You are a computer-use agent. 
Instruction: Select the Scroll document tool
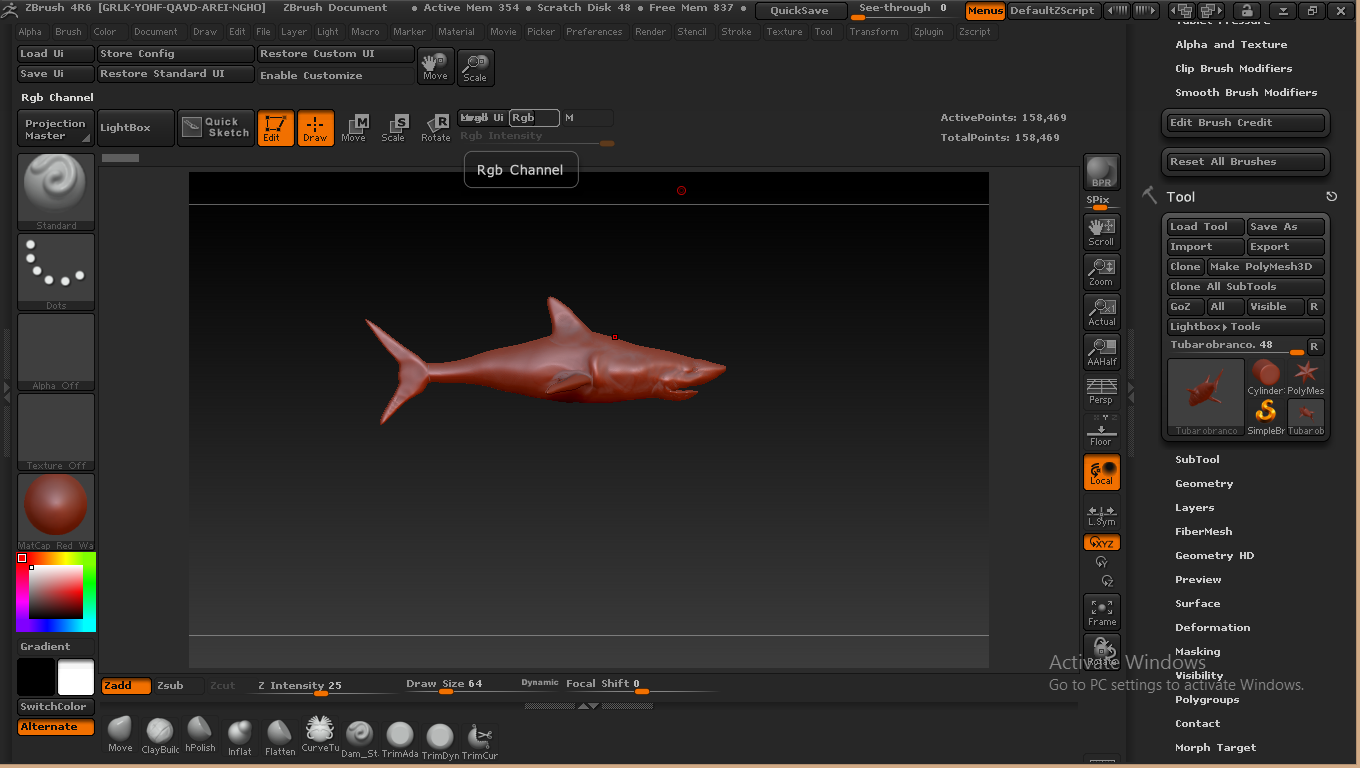pyautogui.click(x=1102, y=232)
